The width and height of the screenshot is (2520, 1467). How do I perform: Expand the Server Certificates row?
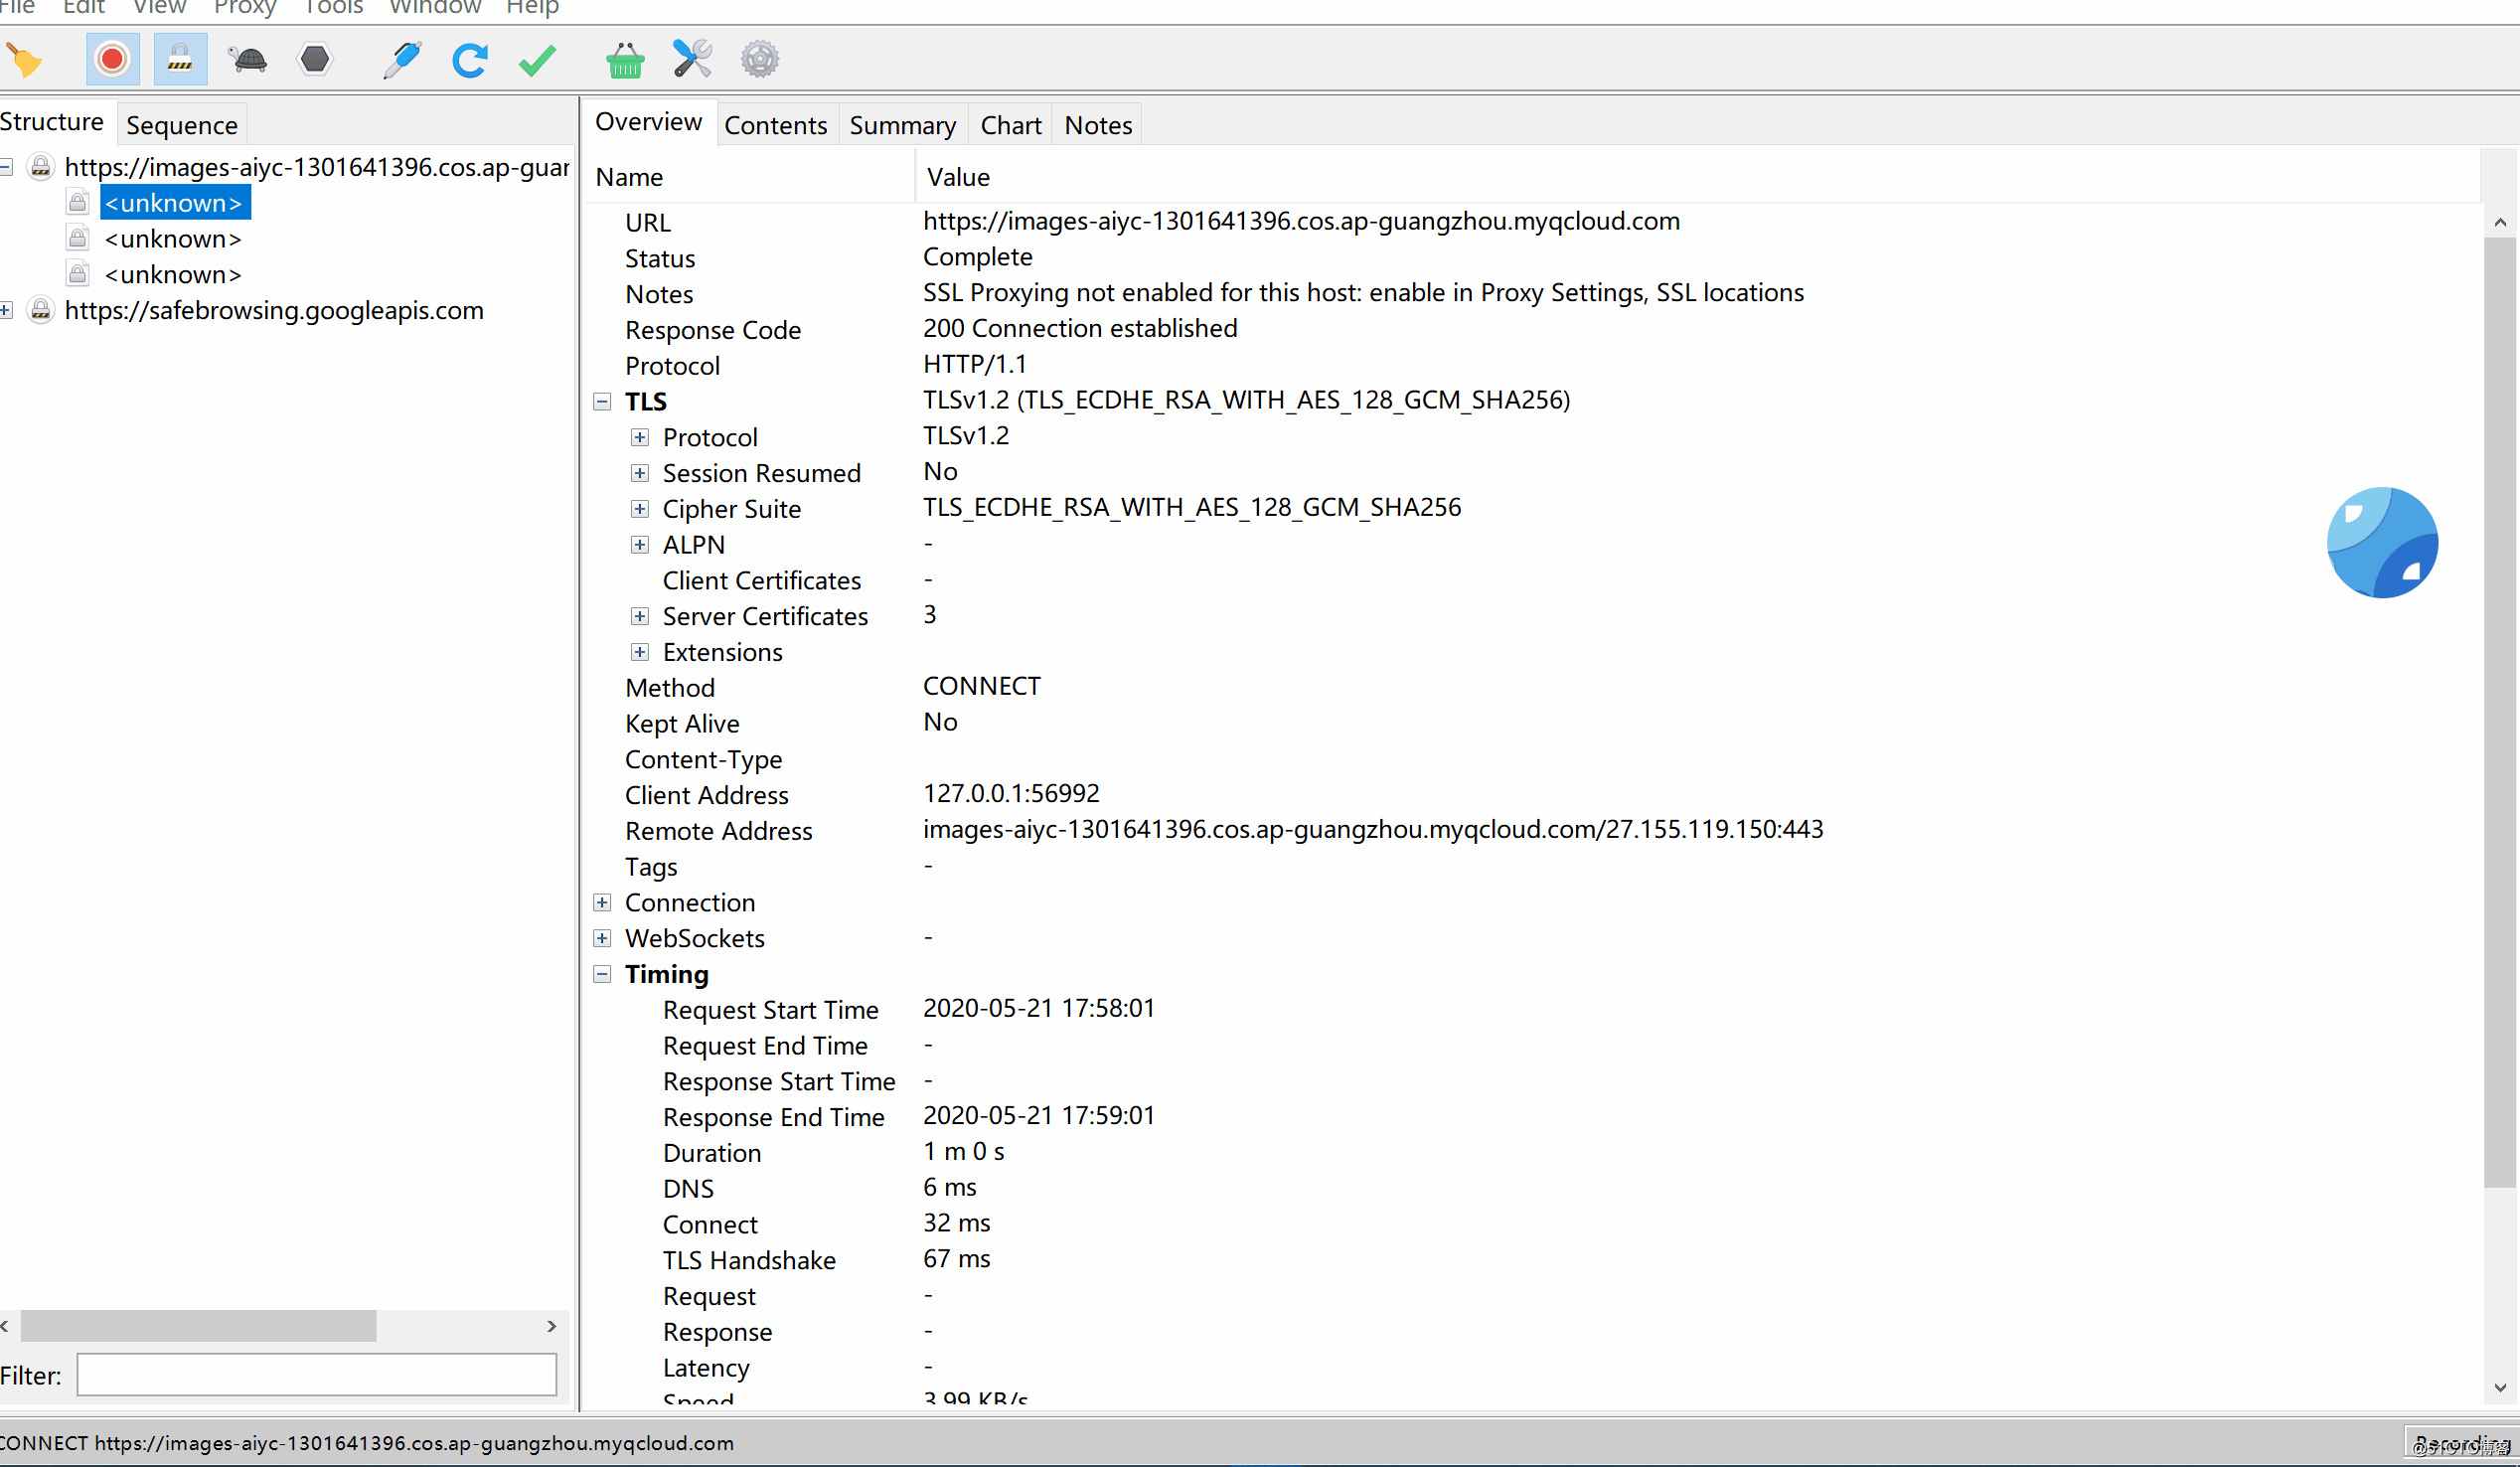(640, 616)
